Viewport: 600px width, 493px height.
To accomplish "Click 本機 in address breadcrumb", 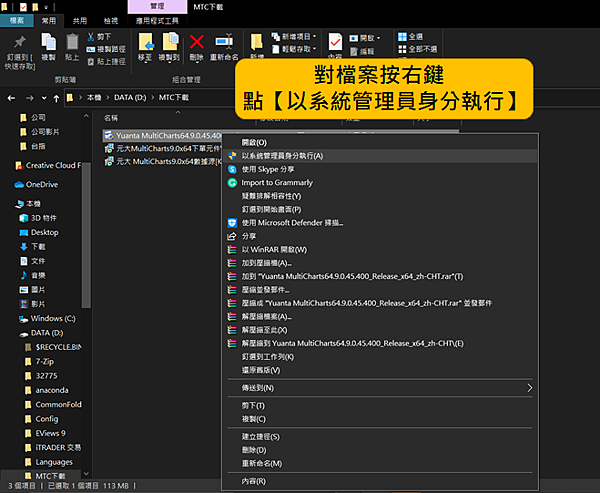I will pyautogui.click(x=94, y=98).
